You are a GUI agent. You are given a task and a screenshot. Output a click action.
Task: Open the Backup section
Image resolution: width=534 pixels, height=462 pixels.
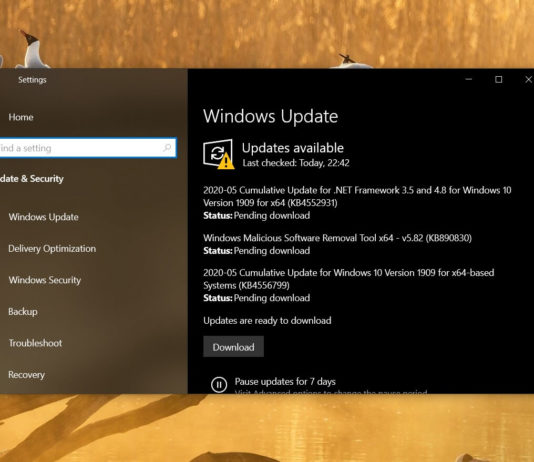tap(23, 312)
